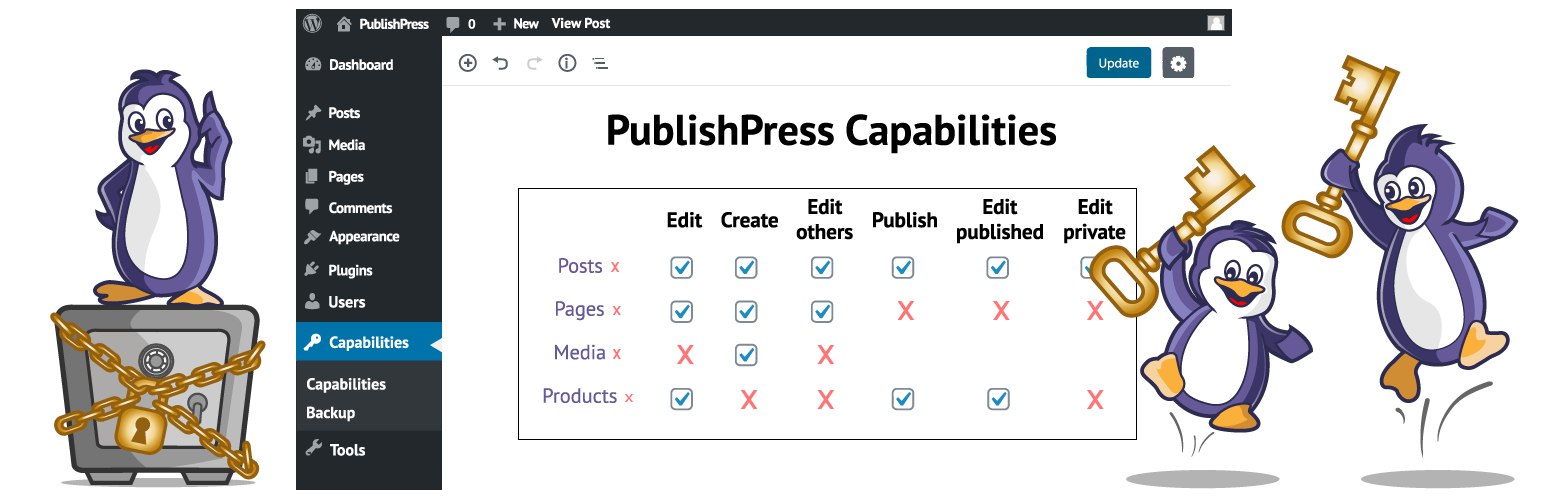Click the red X for Media Edit

click(x=685, y=354)
